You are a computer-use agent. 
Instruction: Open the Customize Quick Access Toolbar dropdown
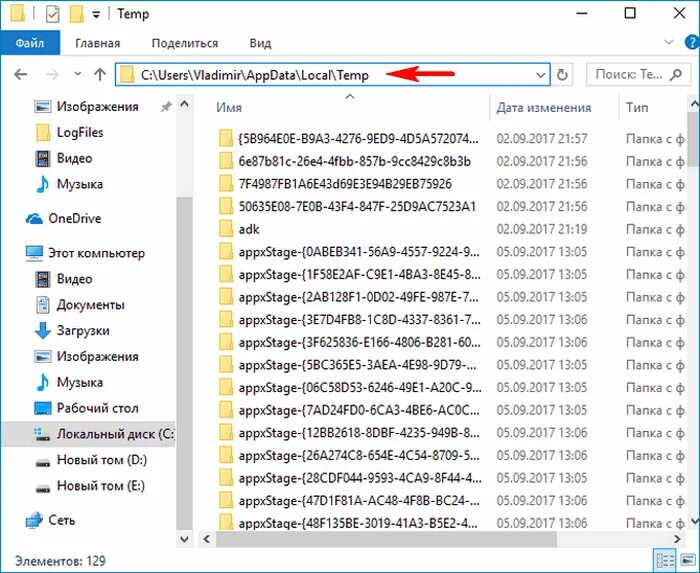click(x=96, y=15)
